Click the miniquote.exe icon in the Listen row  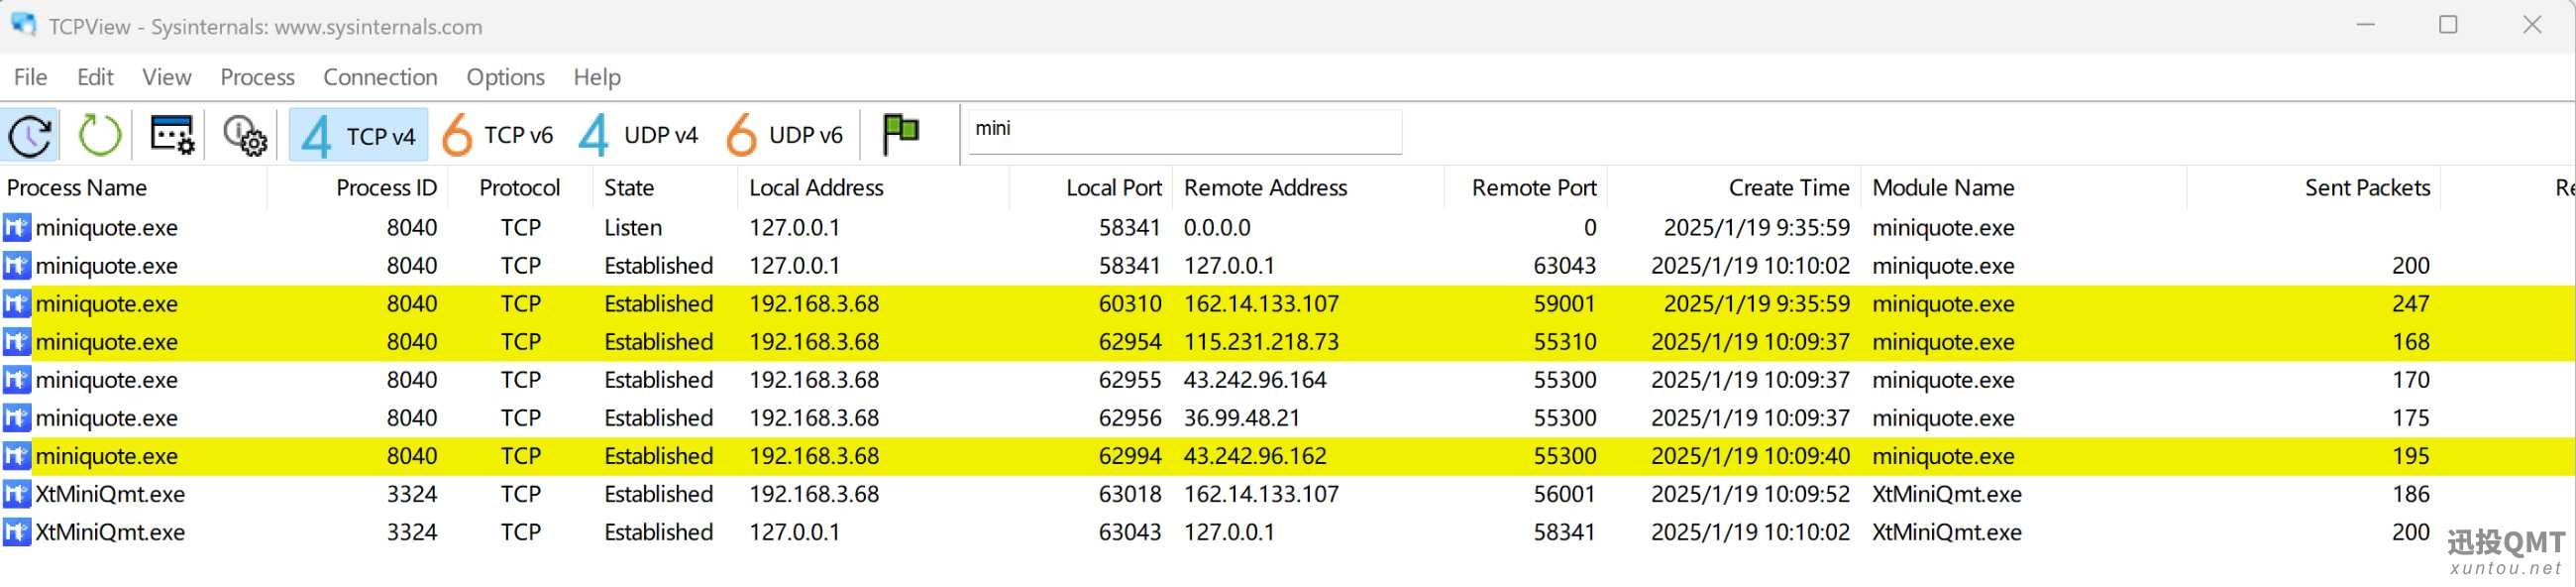tap(17, 228)
